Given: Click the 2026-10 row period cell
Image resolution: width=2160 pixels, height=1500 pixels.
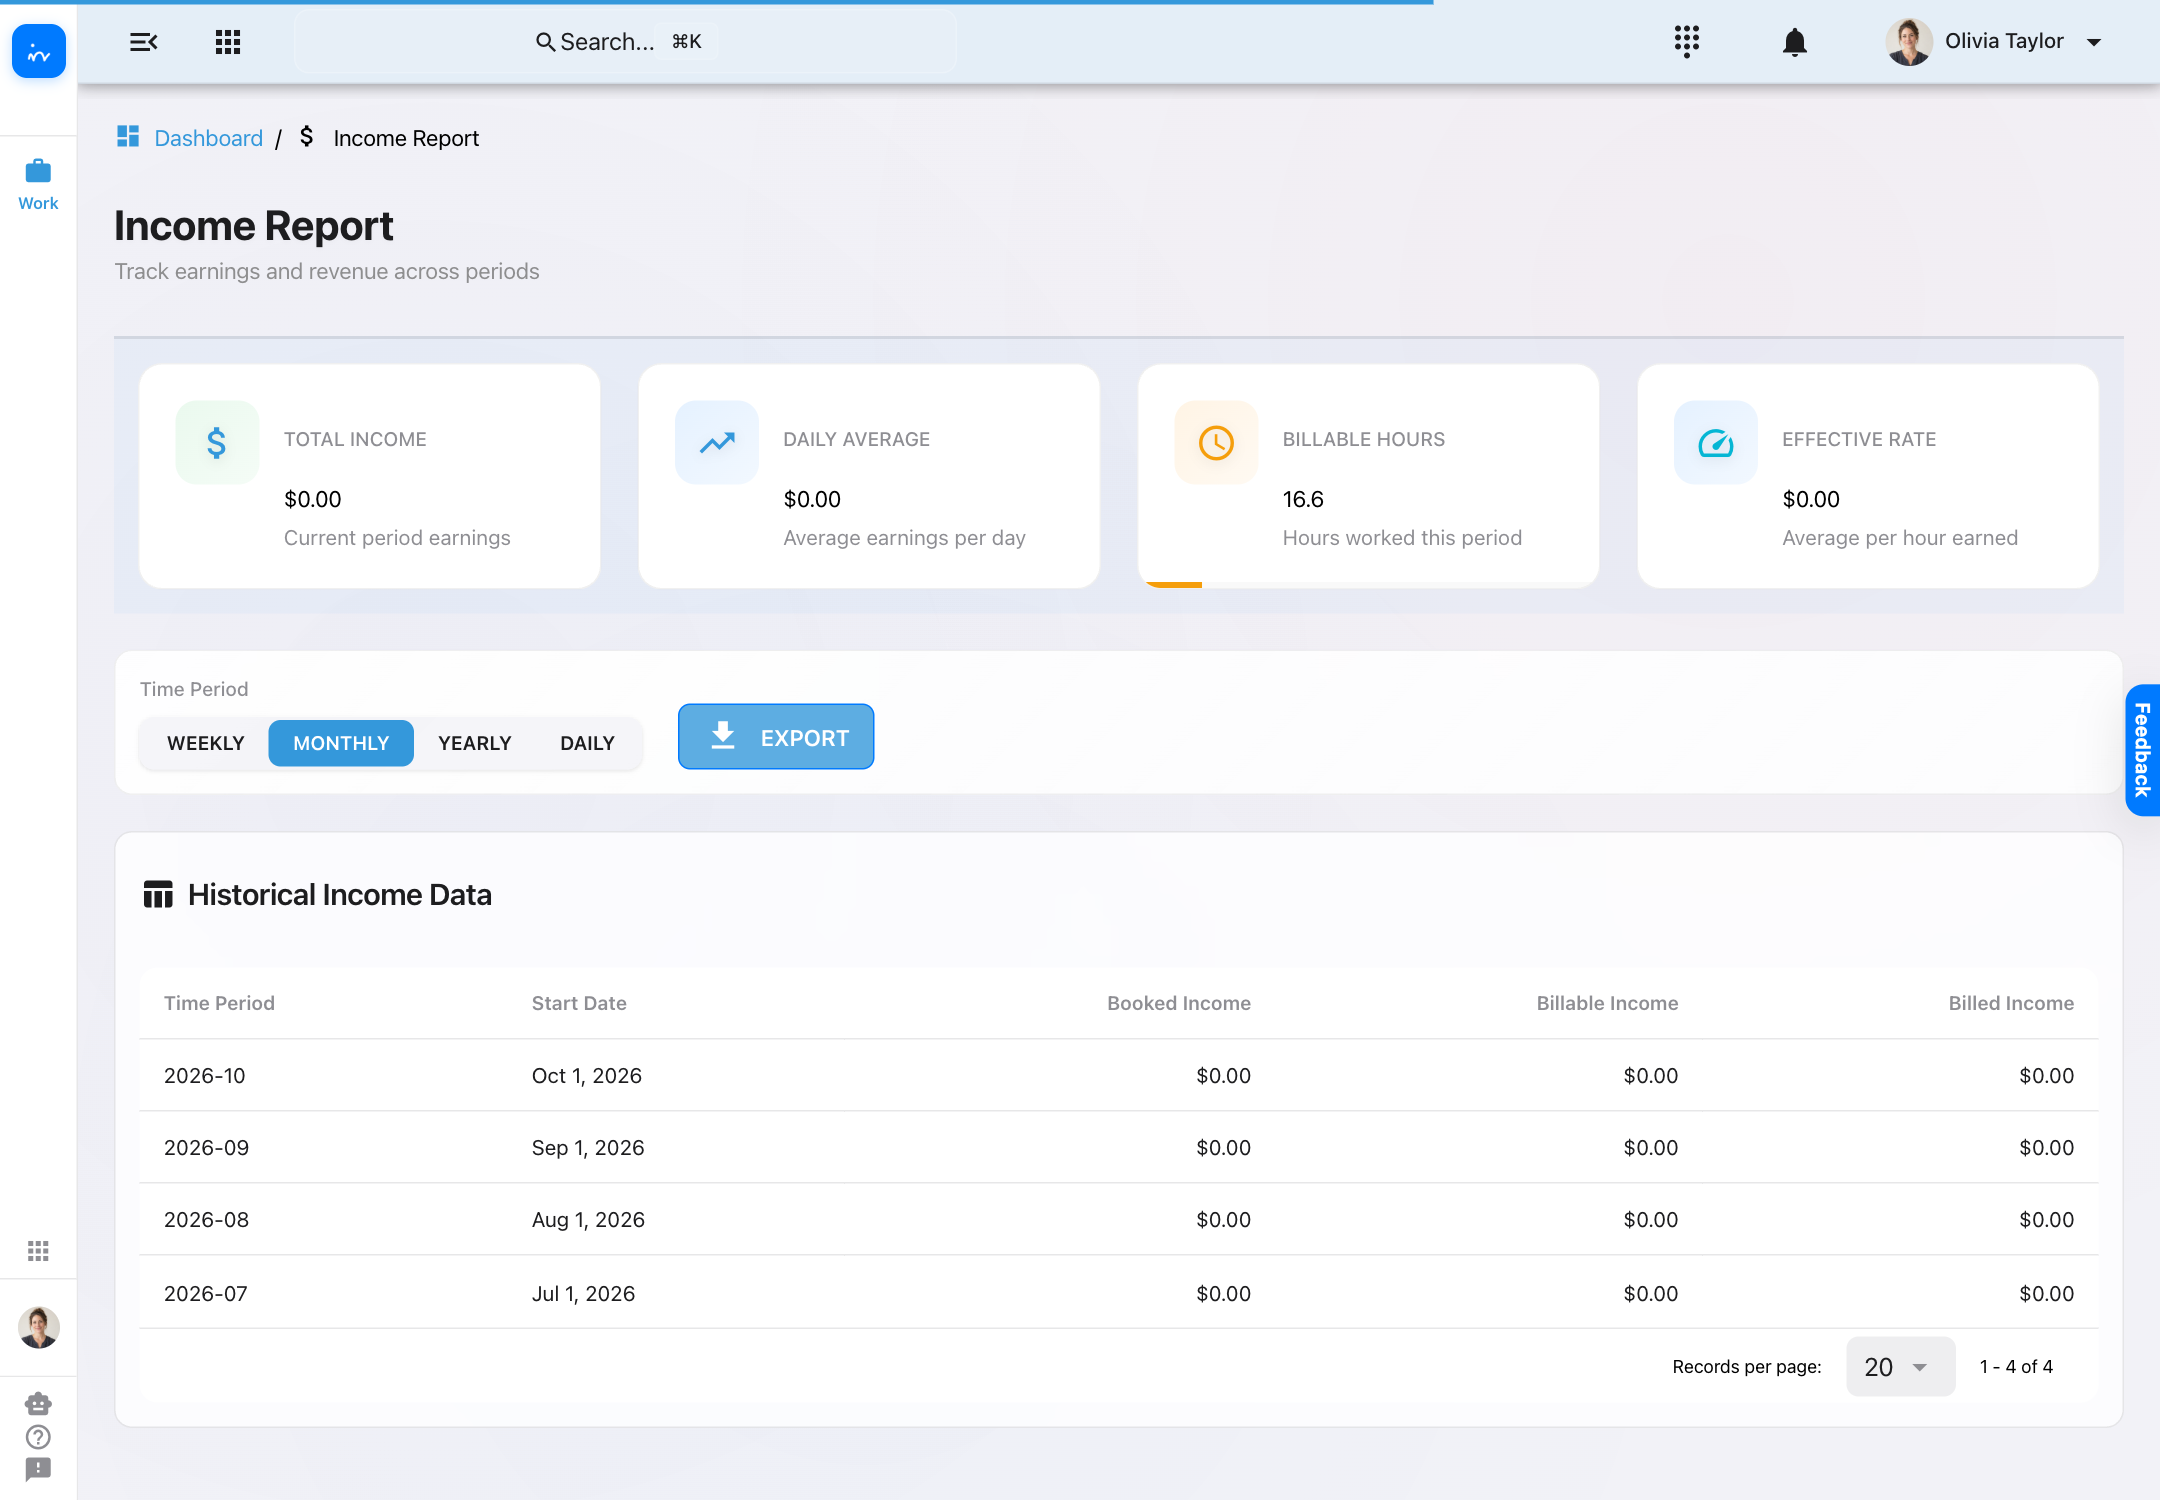Looking at the screenshot, I should 205,1075.
